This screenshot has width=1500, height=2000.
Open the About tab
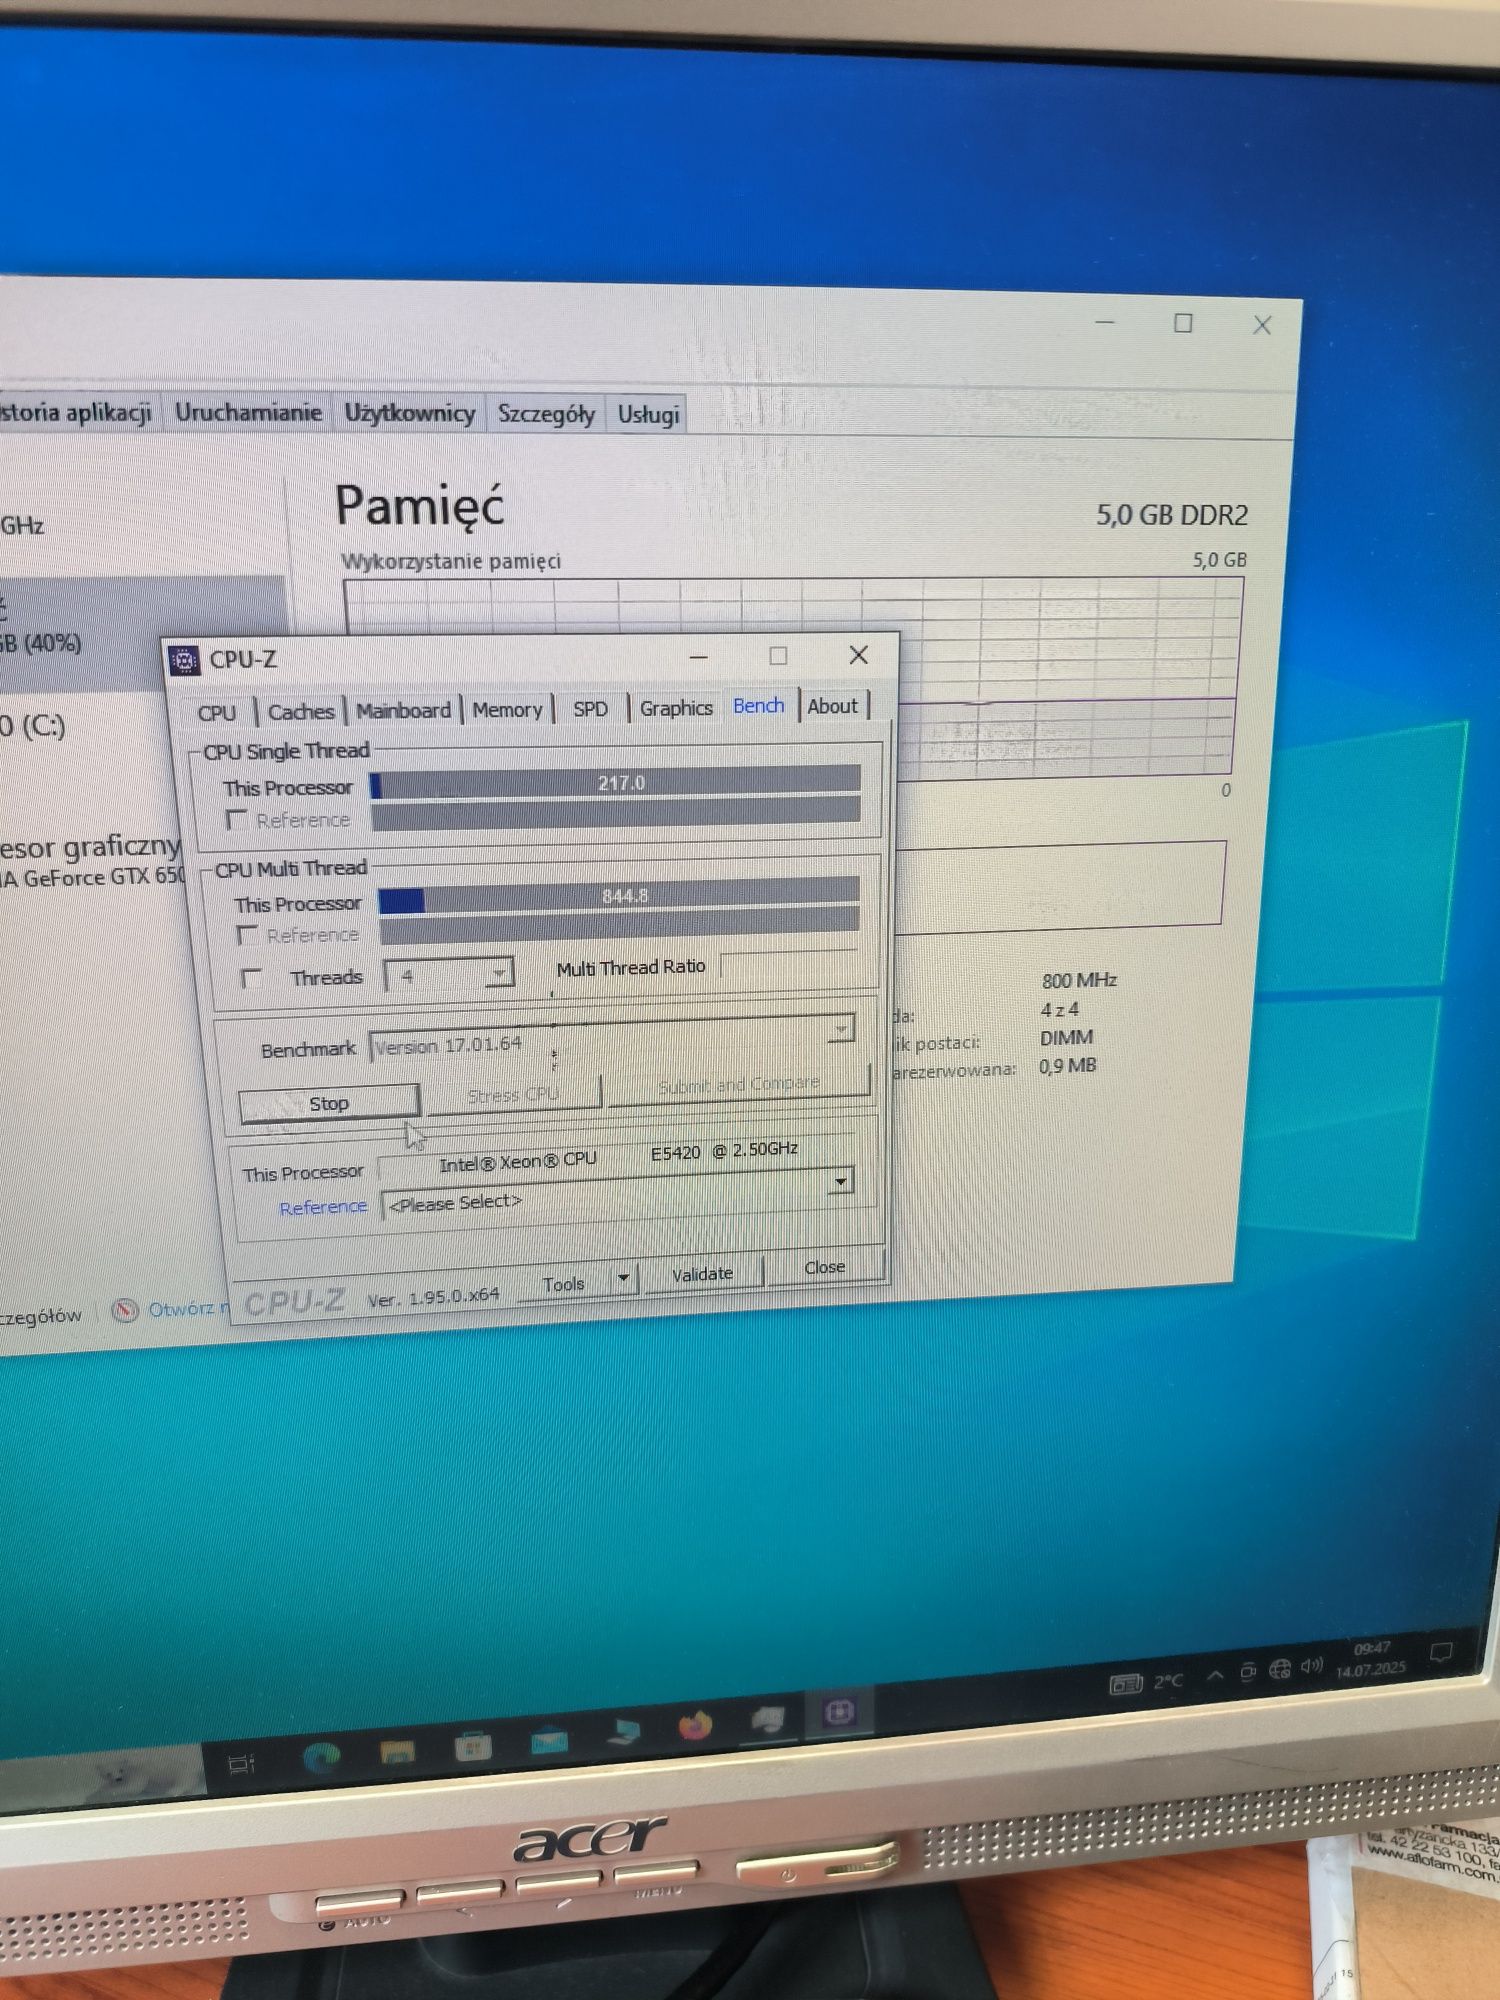point(832,705)
